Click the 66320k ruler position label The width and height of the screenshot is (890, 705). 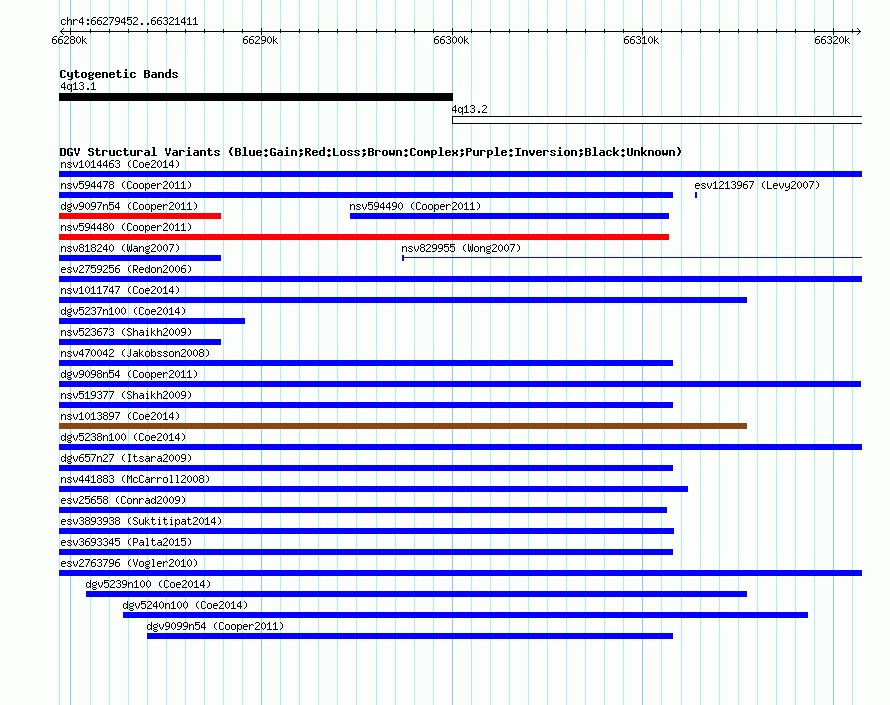tap(832, 40)
